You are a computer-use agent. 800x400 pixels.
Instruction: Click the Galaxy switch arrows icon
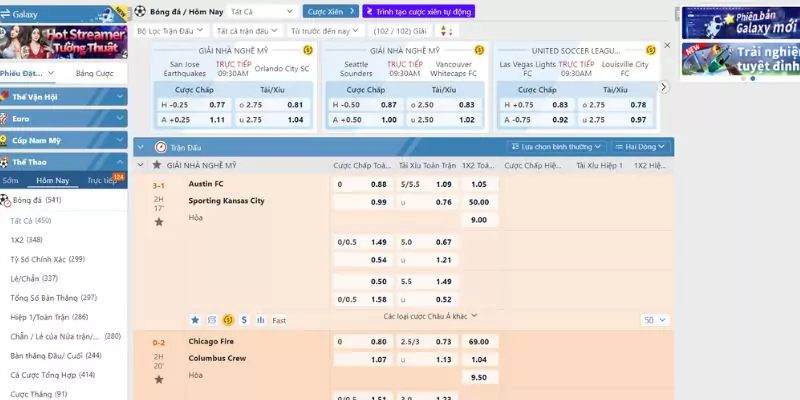5,14
